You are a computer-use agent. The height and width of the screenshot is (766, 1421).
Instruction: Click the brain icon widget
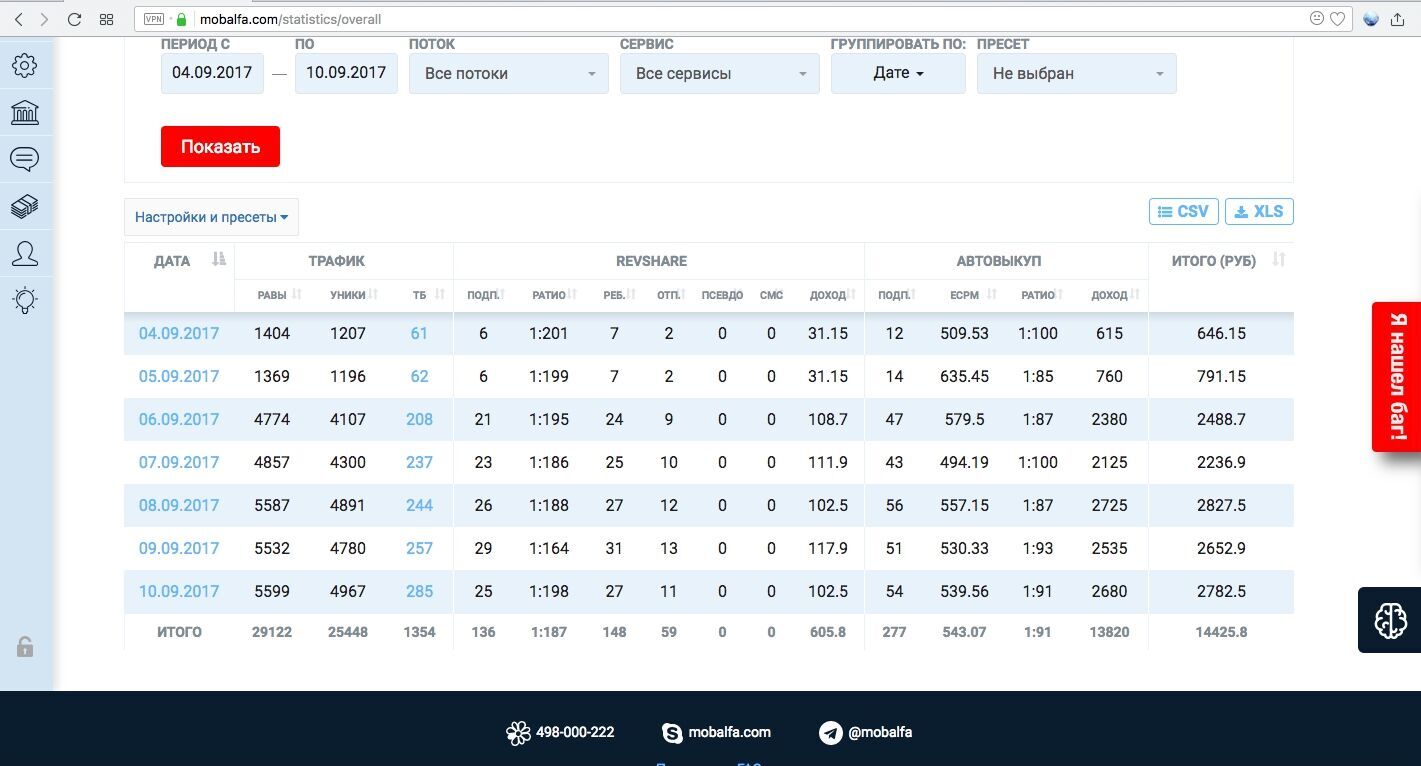(1390, 621)
